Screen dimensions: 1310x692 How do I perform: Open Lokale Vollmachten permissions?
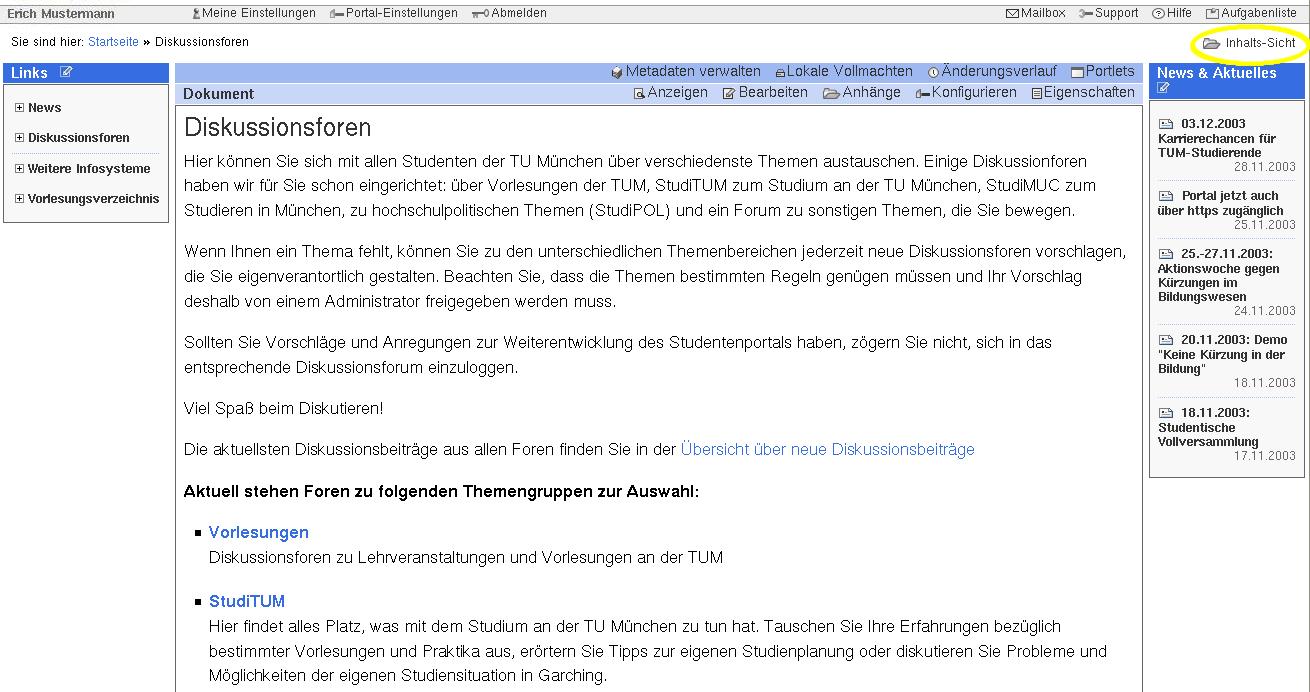(x=843, y=72)
